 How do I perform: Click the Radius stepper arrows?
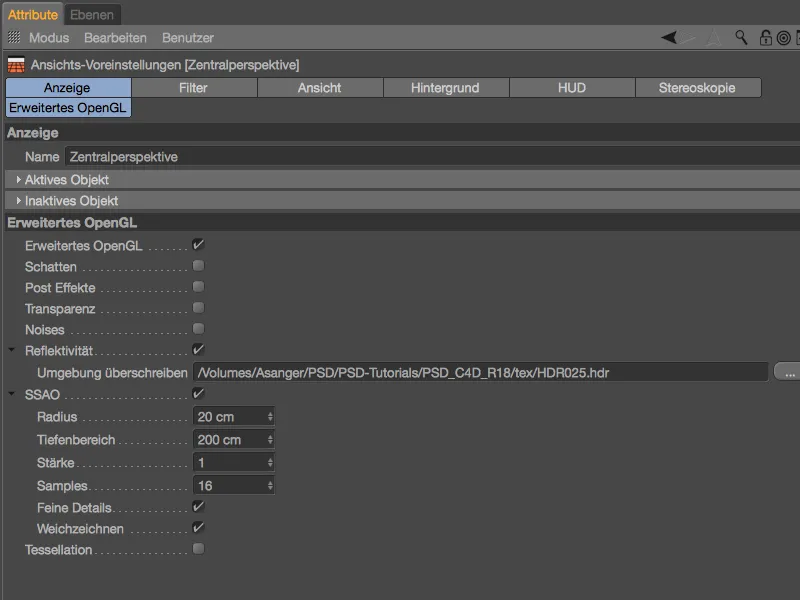click(270, 417)
